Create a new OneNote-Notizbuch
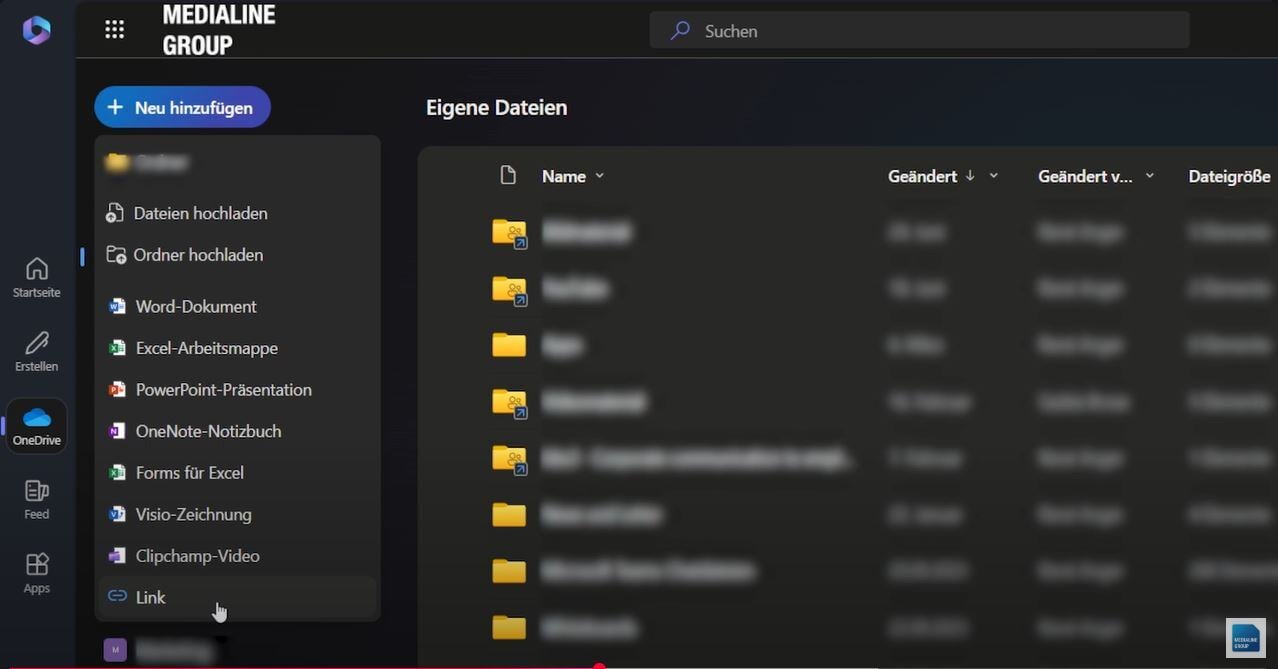The width and height of the screenshot is (1278, 669). click(237, 431)
